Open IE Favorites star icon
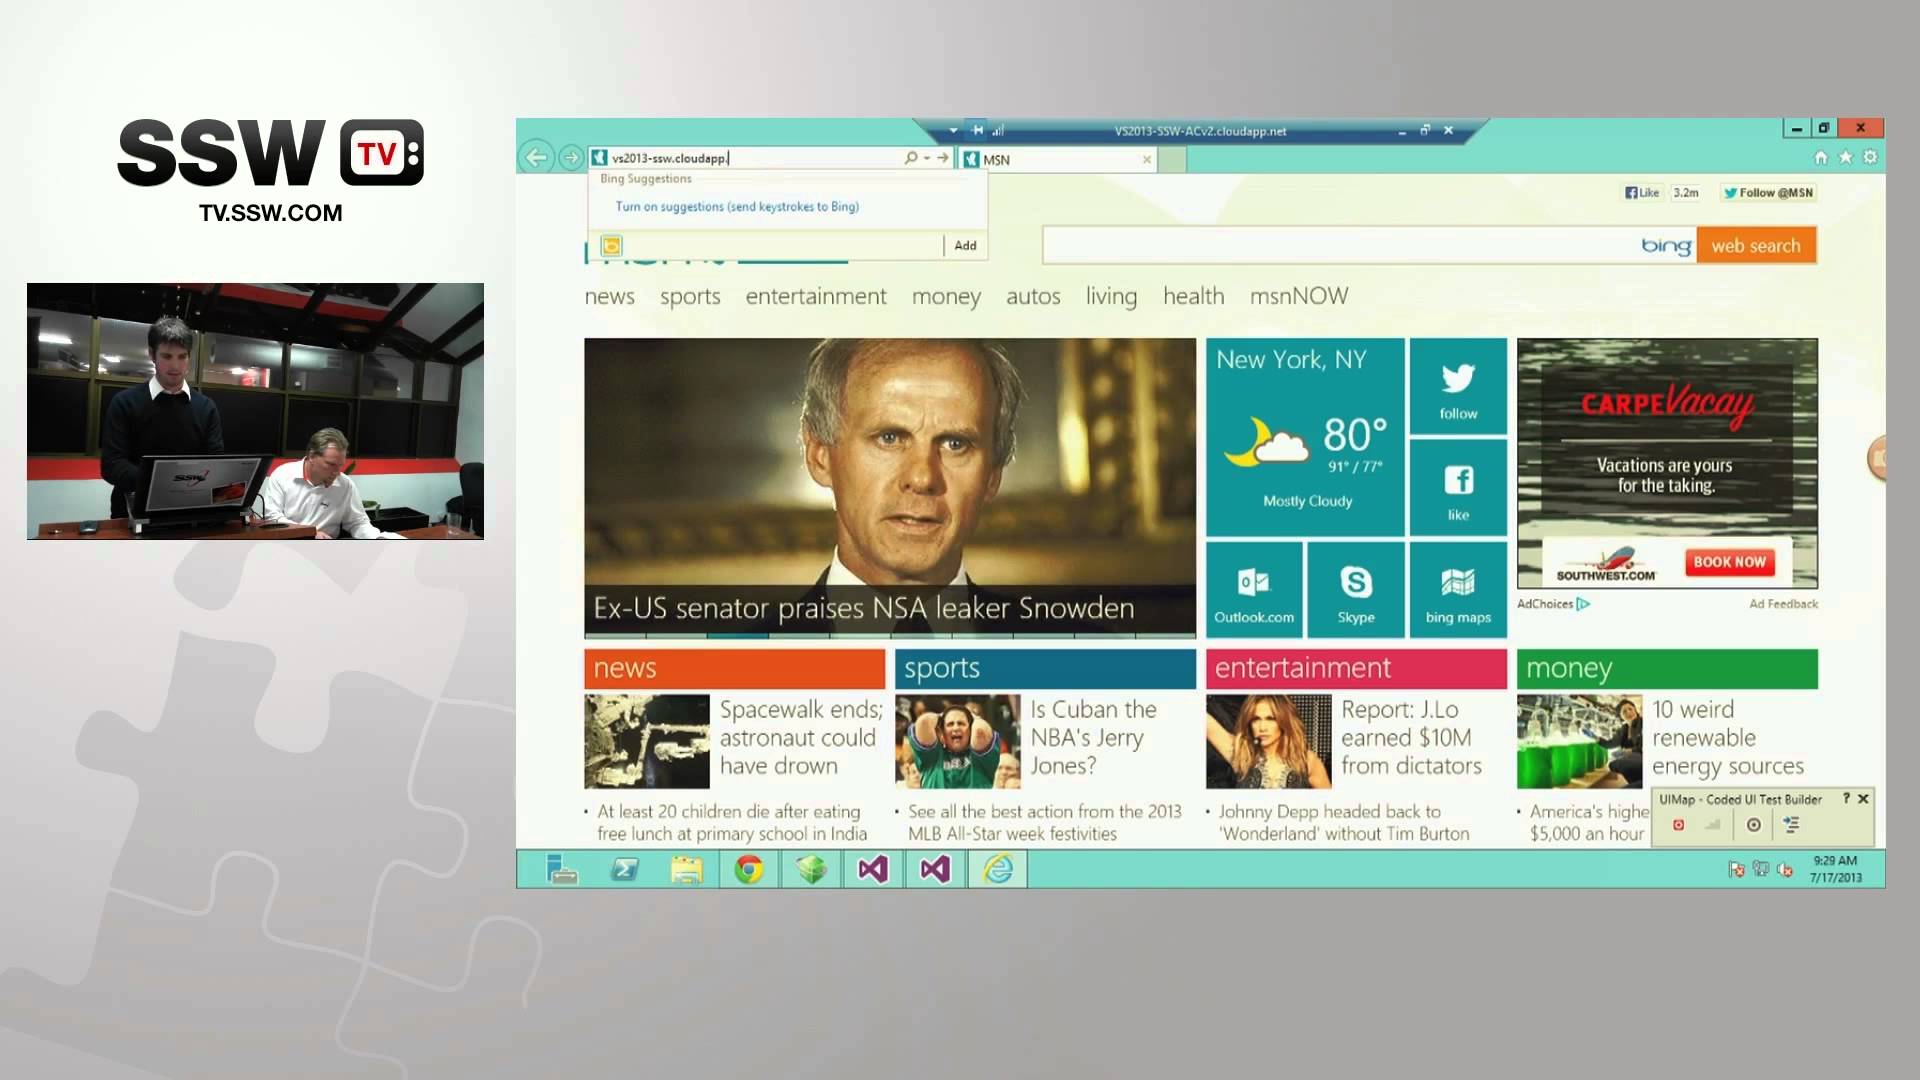Image resolution: width=1920 pixels, height=1080 pixels. (1845, 157)
